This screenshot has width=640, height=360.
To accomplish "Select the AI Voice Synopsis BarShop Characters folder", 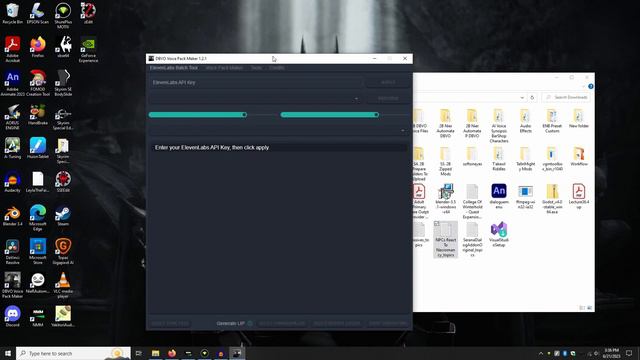I will pos(499,126).
